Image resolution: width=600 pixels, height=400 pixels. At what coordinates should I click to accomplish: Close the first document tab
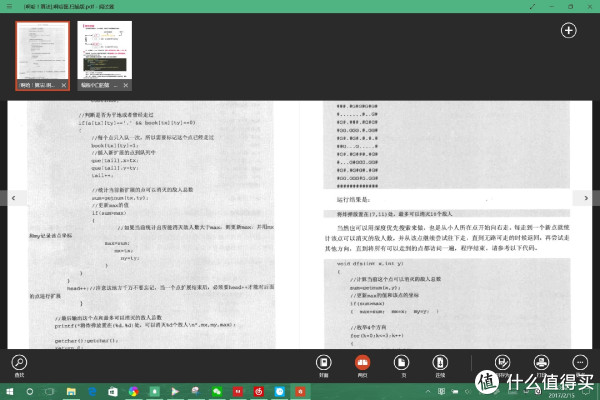pyautogui.click(x=64, y=85)
